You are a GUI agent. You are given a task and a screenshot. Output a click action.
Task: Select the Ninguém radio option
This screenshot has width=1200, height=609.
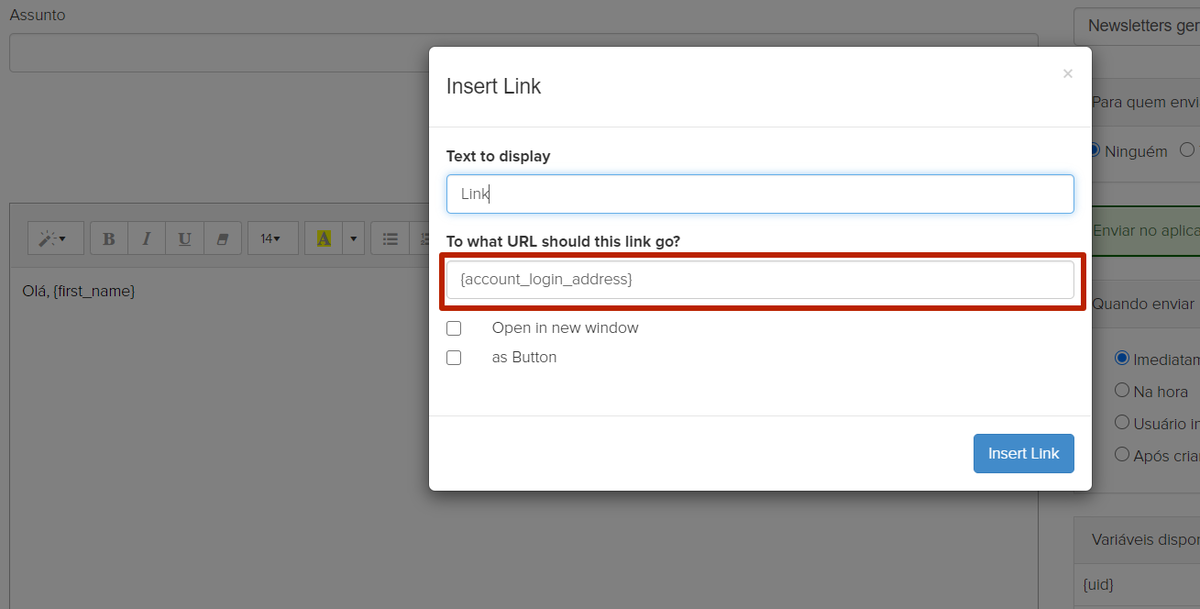click(x=1094, y=151)
